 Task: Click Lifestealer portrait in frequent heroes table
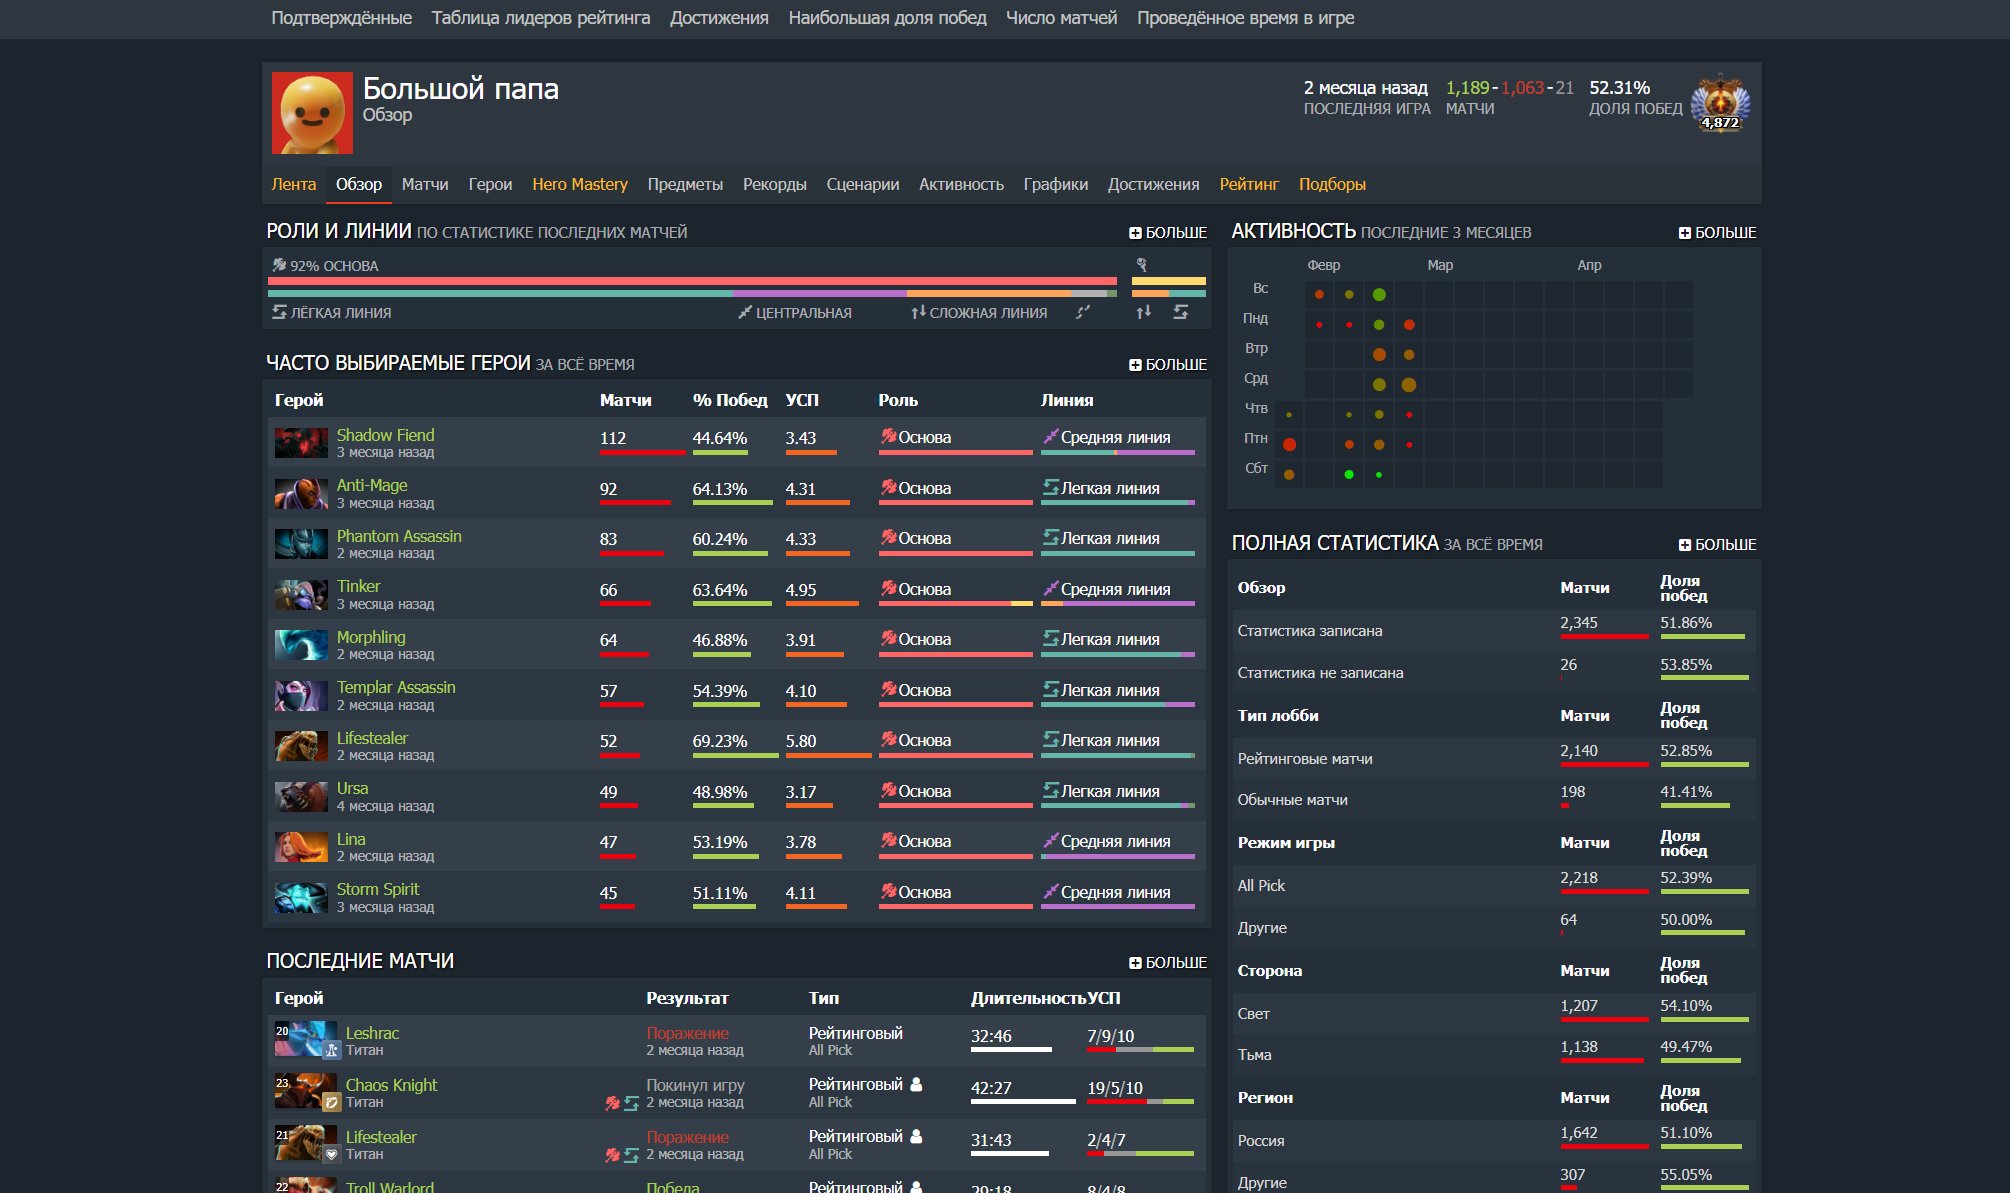coord(301,746)
